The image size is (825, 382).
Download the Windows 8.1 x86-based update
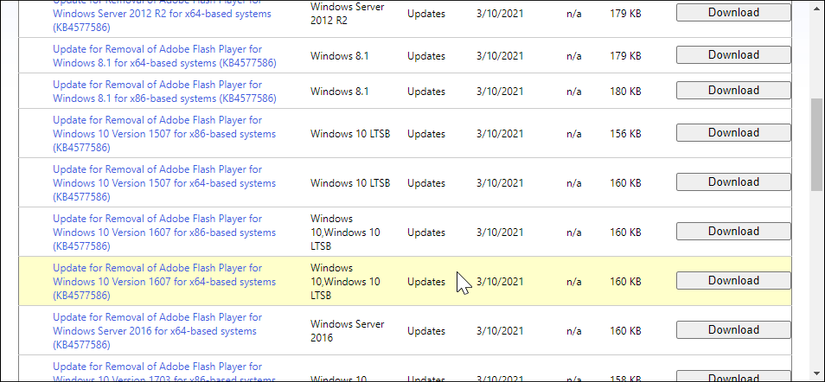(733, 91)
